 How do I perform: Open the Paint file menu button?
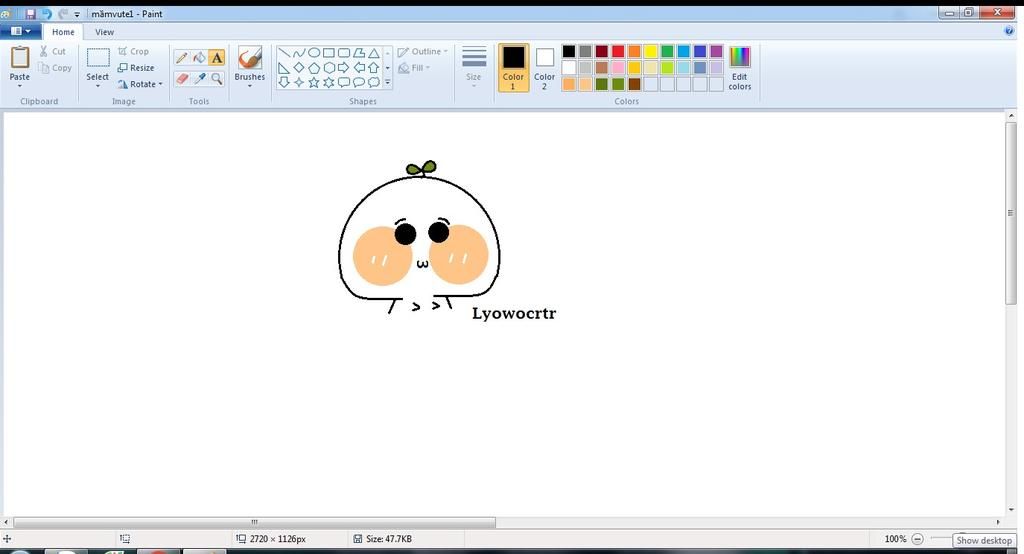click(x=20, y=32)
